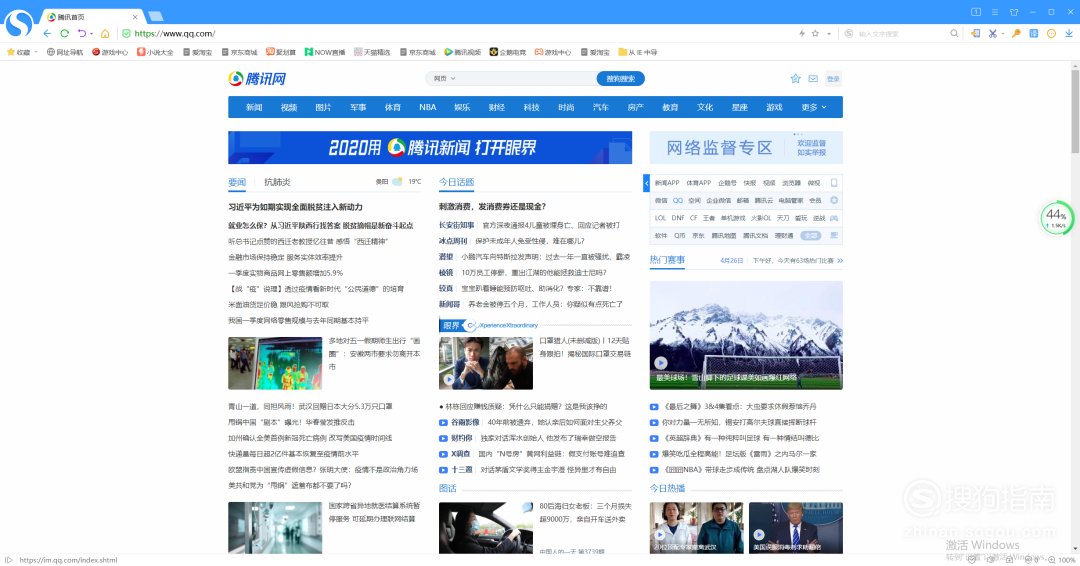This screenshot has width=1080, height=566.
Task: Click the 登录 login button
Action: coord(833,78)
